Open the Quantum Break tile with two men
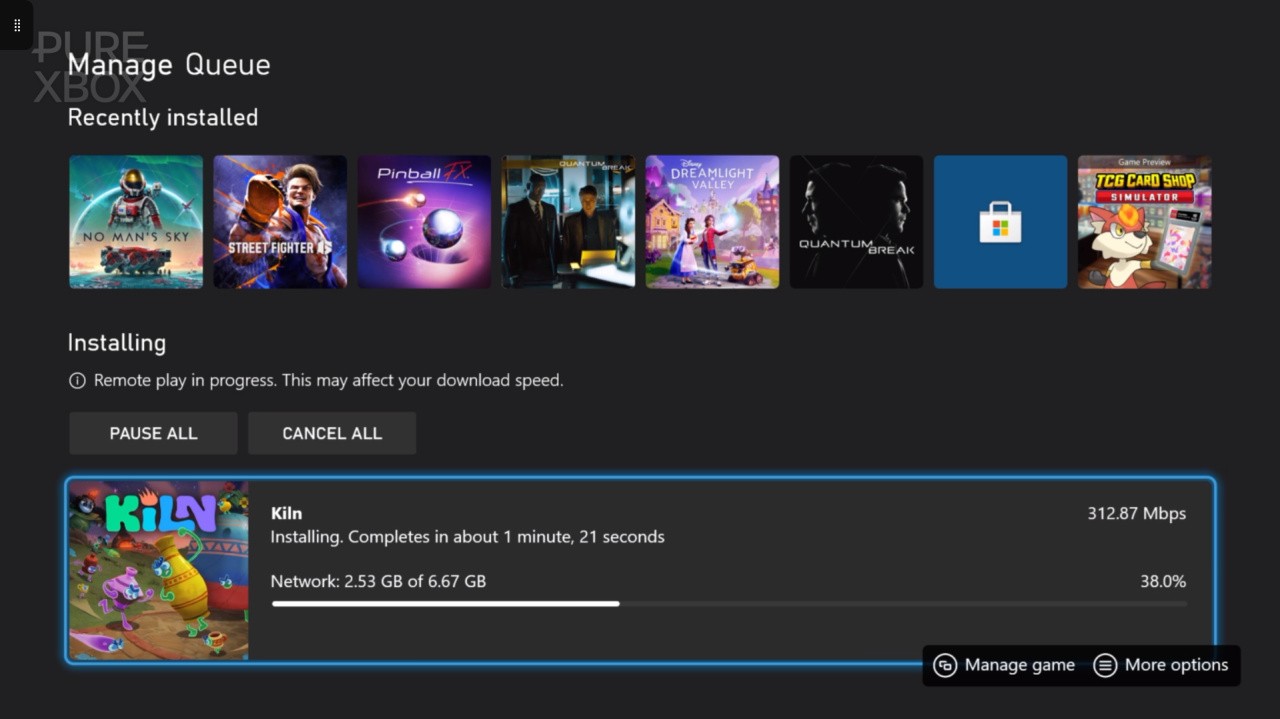 [568, 221]
